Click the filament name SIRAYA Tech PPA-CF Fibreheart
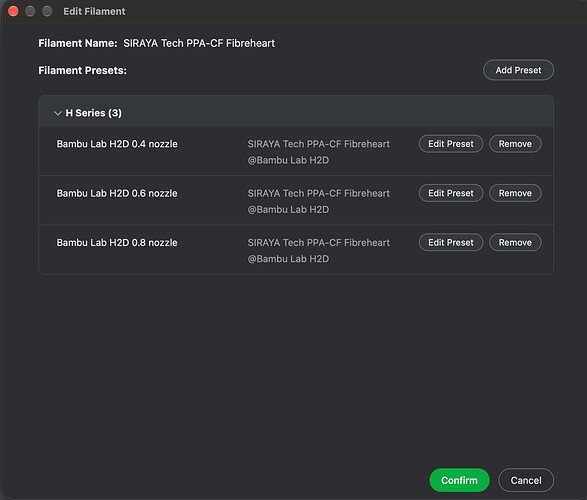 coord(199,43)
